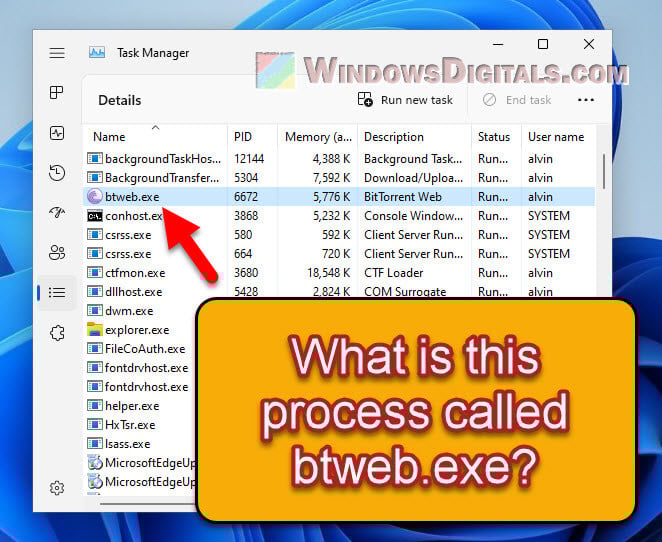The image size is (662, 542).
Task: Click the lsass.exe process icon
Action: (x=95, y=444)
